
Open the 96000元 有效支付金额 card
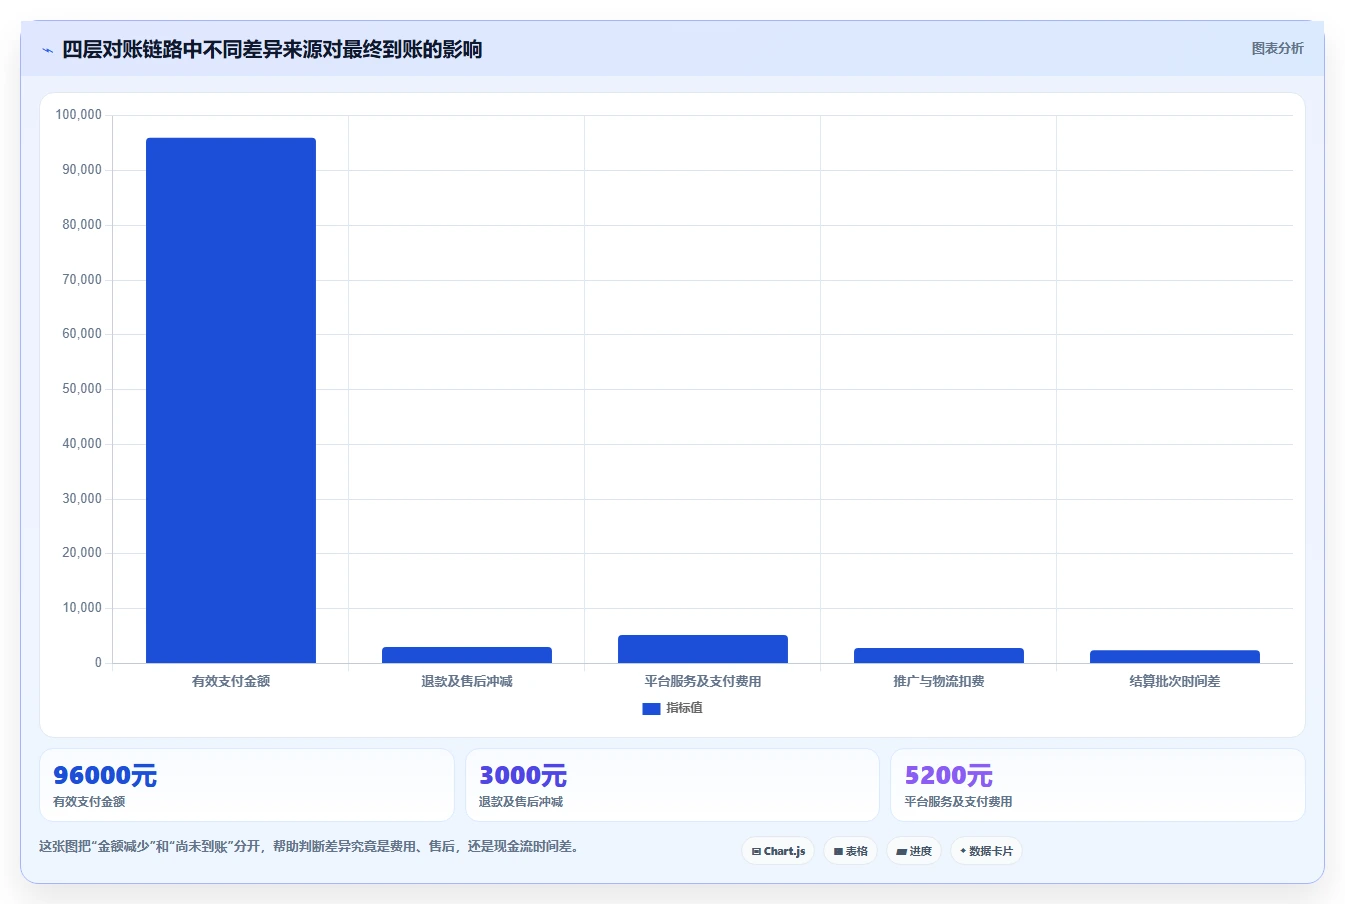pos(246,785)
